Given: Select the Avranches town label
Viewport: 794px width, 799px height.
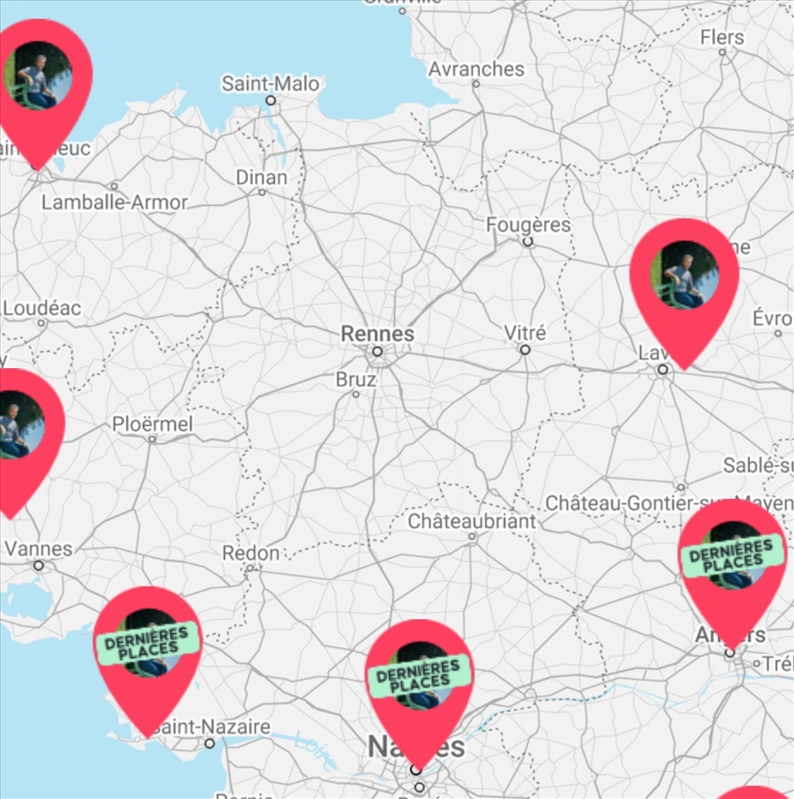Looking at the screenshot, I should click(x=476, y=69).
